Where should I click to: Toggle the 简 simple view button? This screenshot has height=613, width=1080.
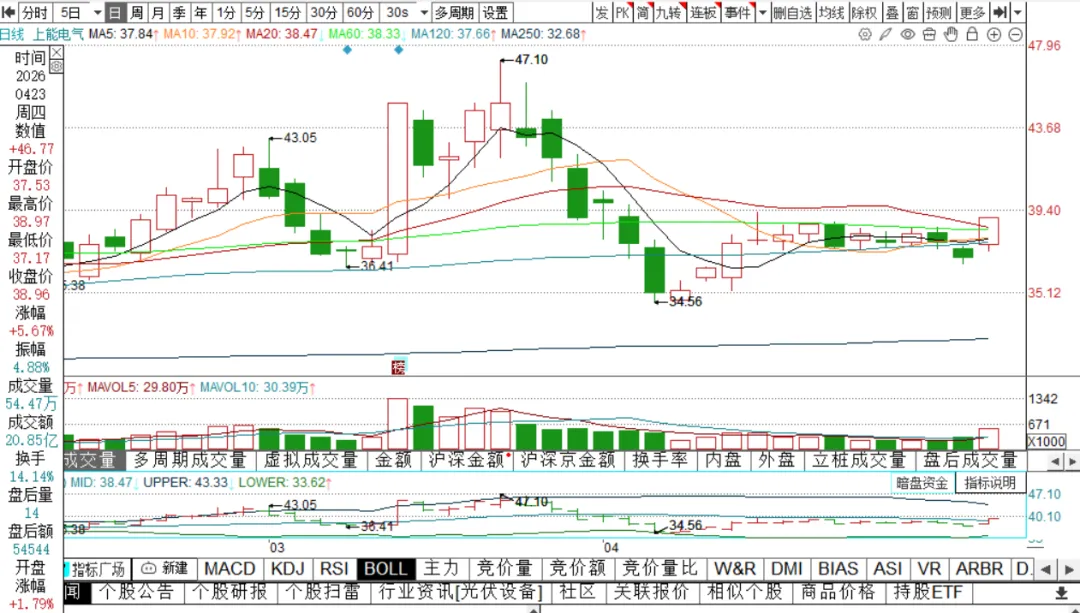[643, 12]
